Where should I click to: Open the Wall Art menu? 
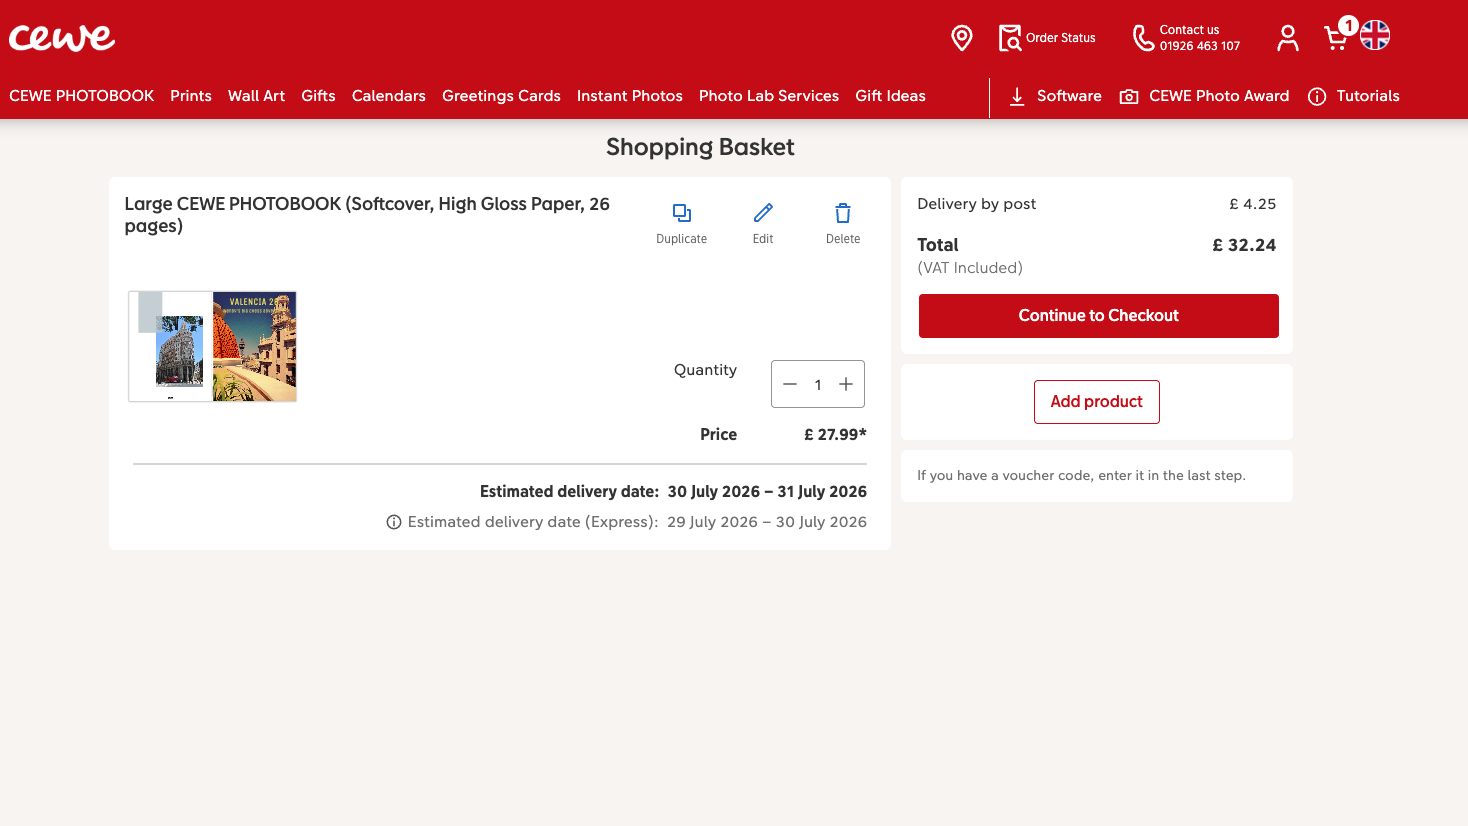point(256,96)
